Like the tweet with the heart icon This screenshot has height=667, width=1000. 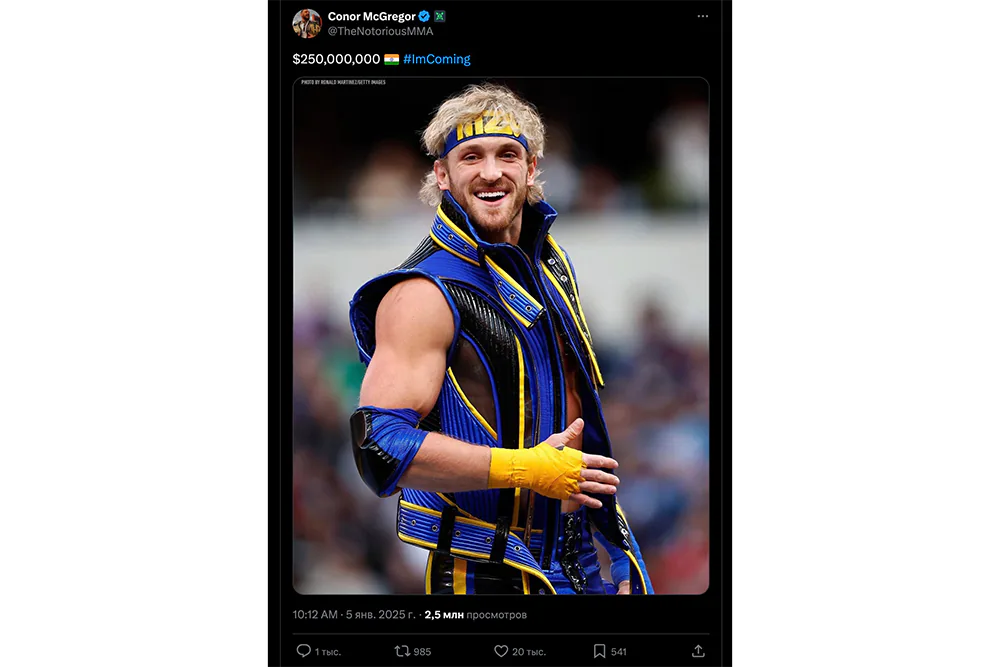[x=501, y=651]
